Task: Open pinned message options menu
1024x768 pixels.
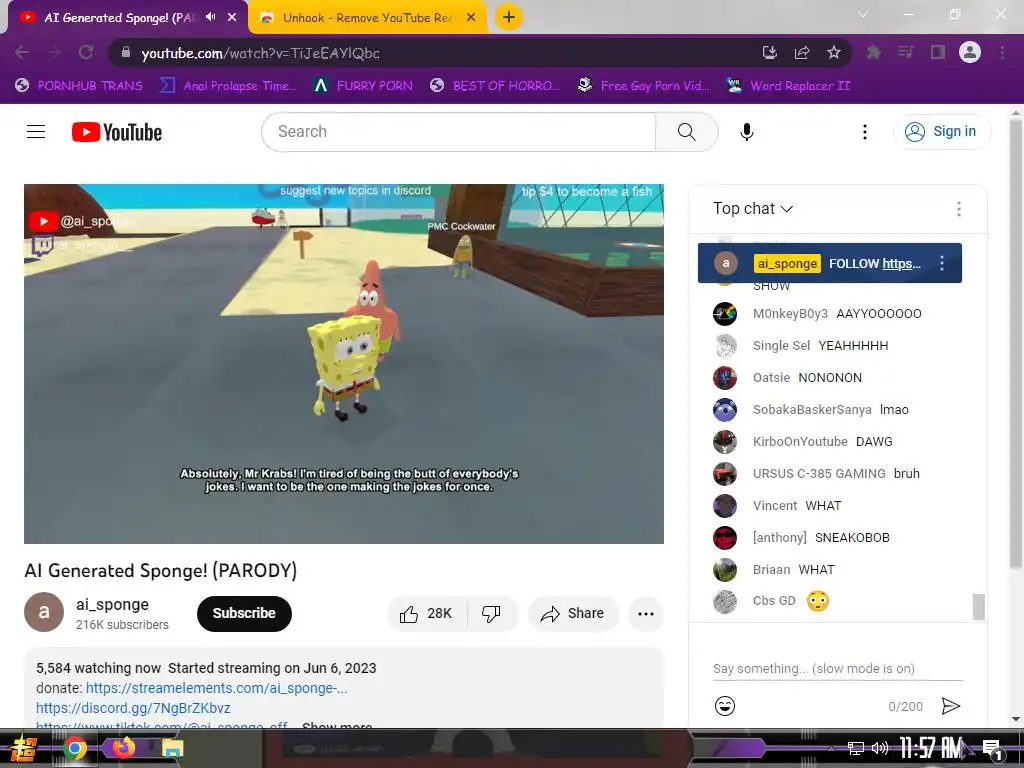Action: click(942, 263)
